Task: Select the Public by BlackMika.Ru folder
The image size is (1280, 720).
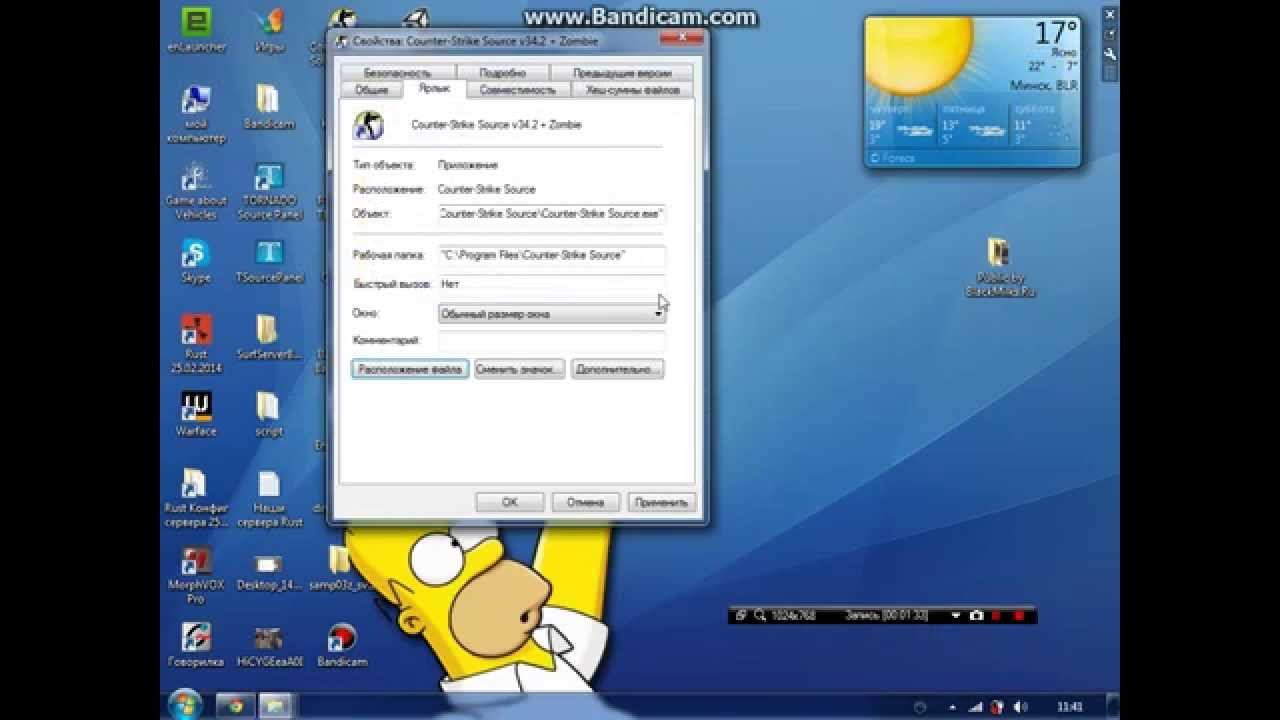Action: click(x=999, y=266)
